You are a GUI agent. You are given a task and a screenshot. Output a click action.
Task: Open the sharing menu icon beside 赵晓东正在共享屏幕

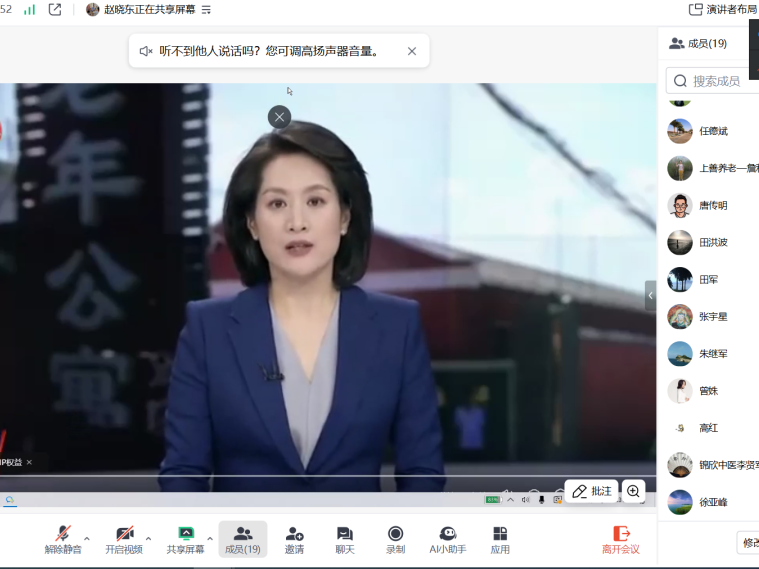[206, 10]
